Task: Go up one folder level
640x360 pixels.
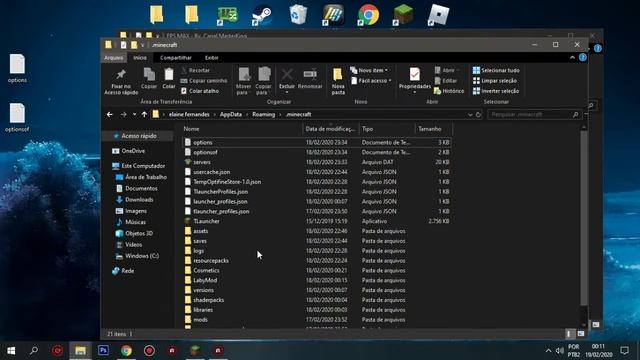Action: tap(144, 115)
